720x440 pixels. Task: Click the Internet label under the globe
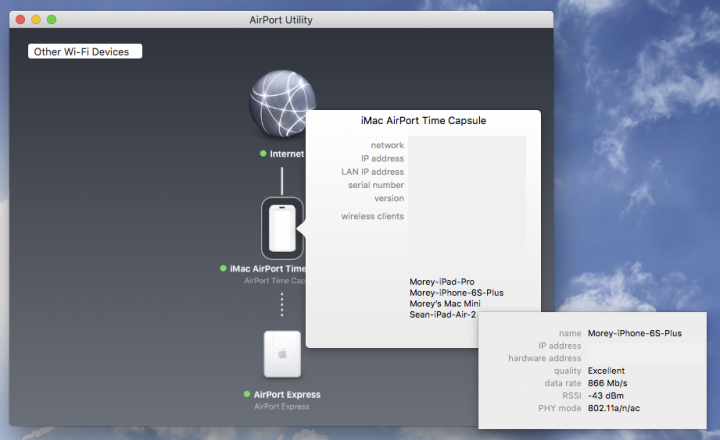pos(287,154)
